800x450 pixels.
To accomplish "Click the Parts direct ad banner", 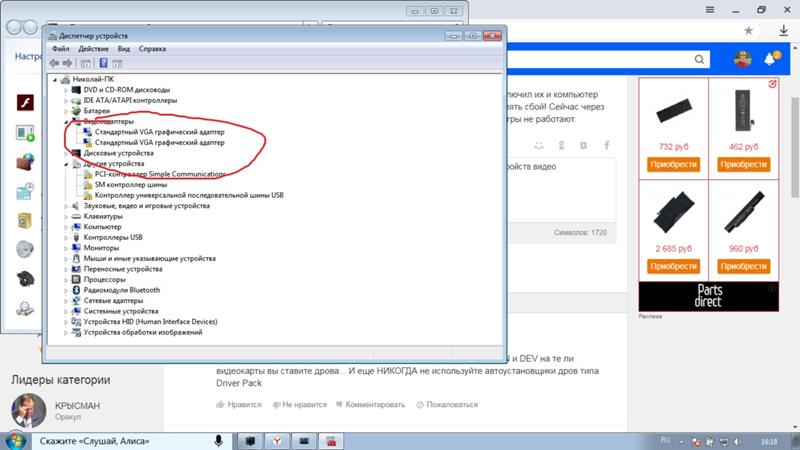I will 708,296.
